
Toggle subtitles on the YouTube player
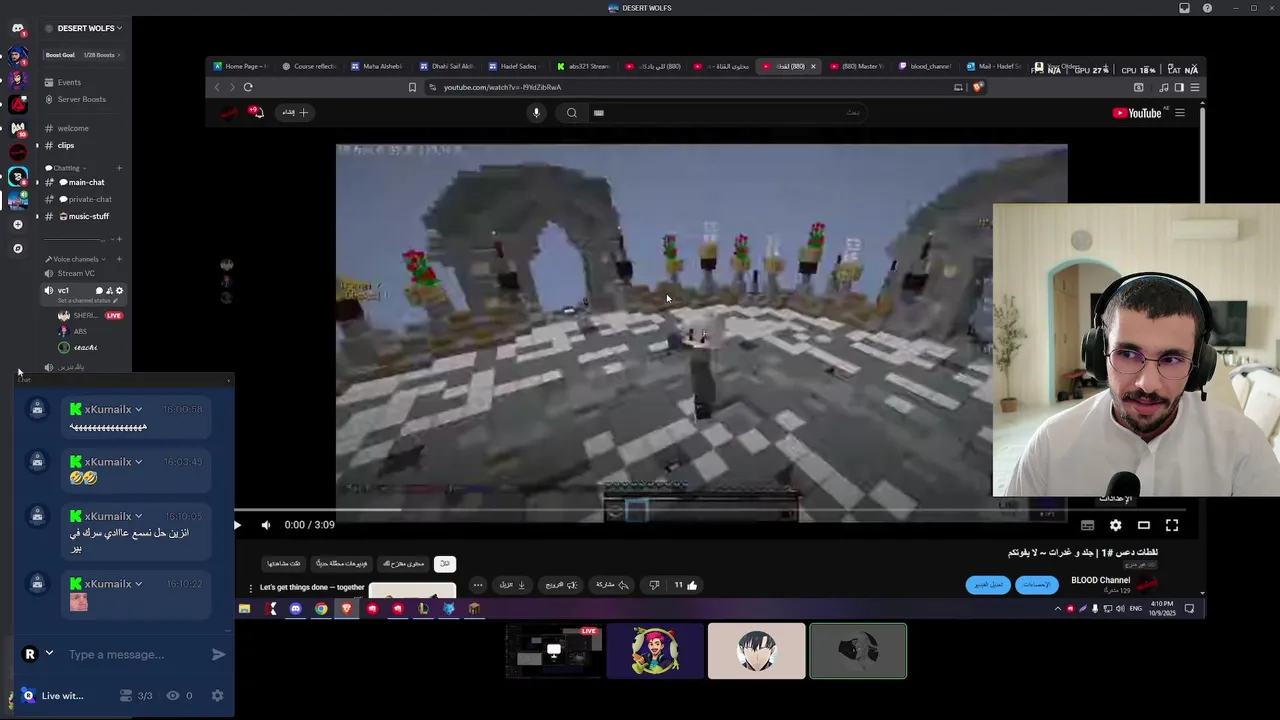coord(1087,525)
